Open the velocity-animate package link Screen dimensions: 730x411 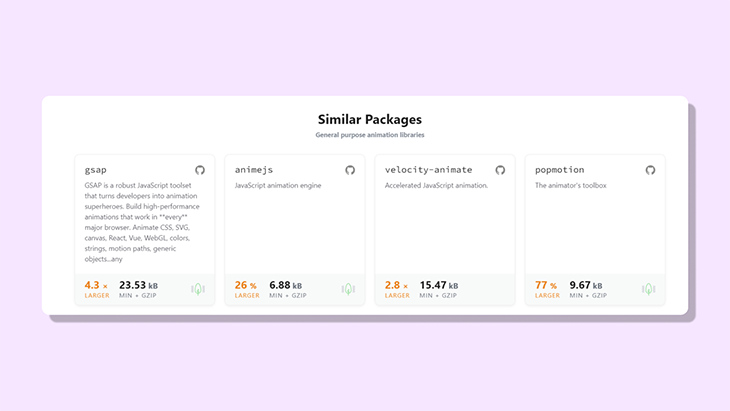coord(428,170)
